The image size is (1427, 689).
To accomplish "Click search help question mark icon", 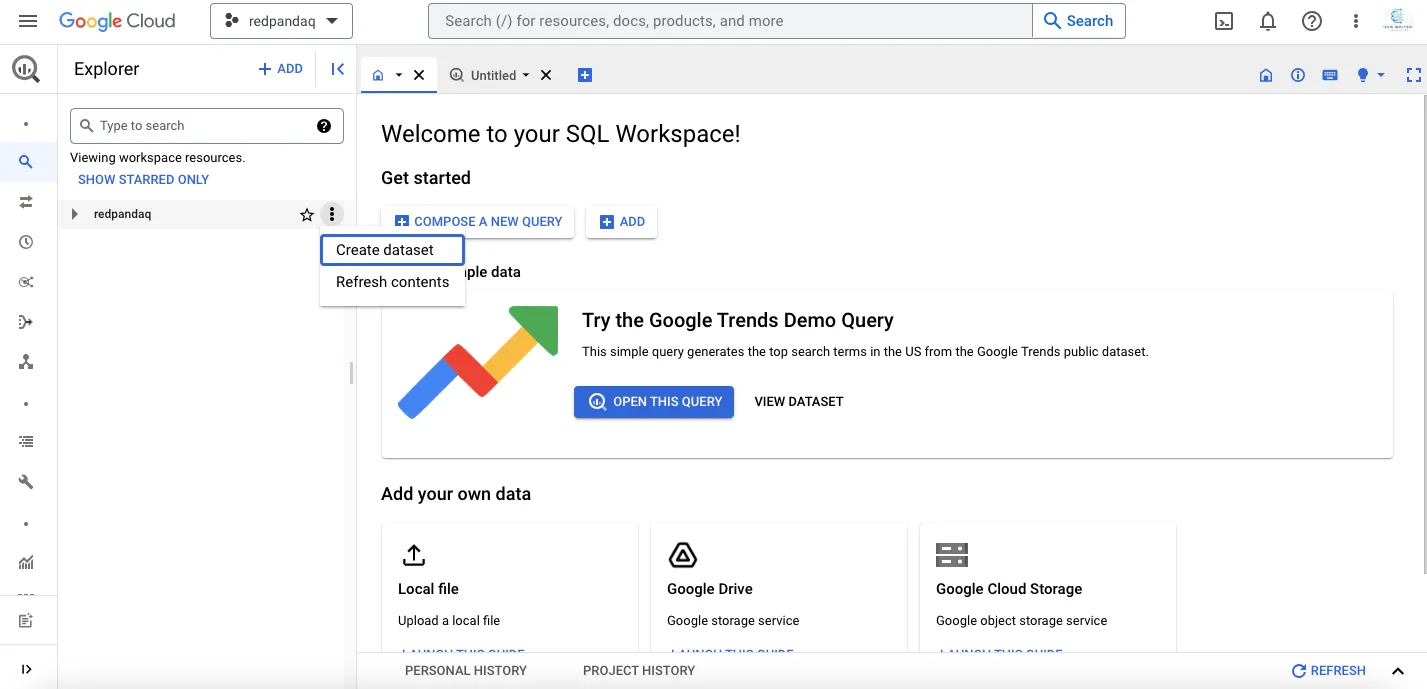I will tap(324, 126).
